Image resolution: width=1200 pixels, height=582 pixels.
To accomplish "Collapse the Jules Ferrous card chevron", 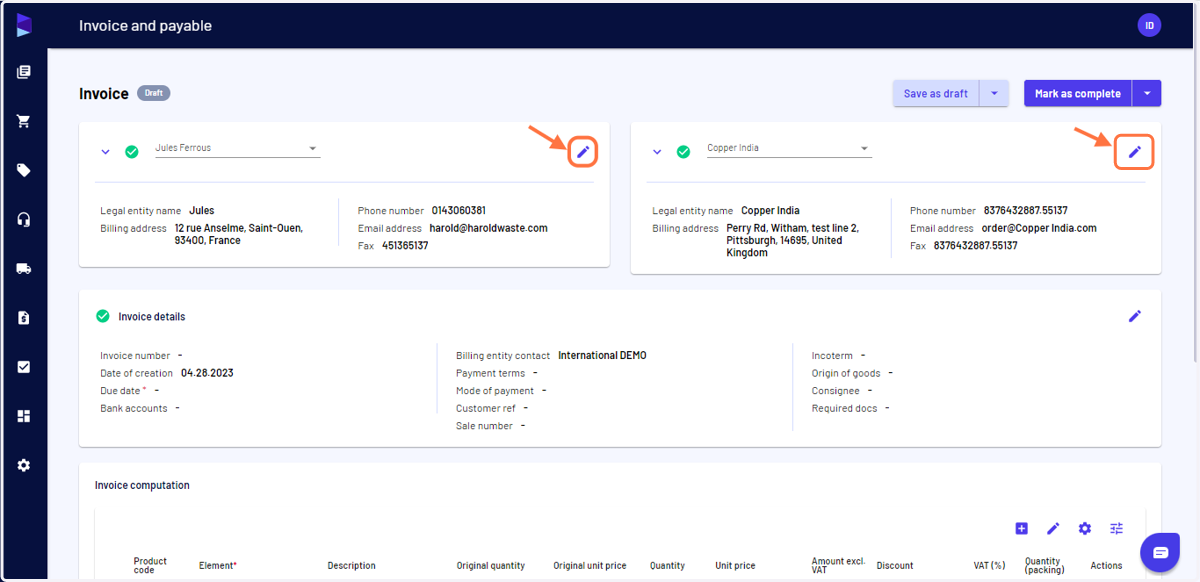I will [105, 152].
